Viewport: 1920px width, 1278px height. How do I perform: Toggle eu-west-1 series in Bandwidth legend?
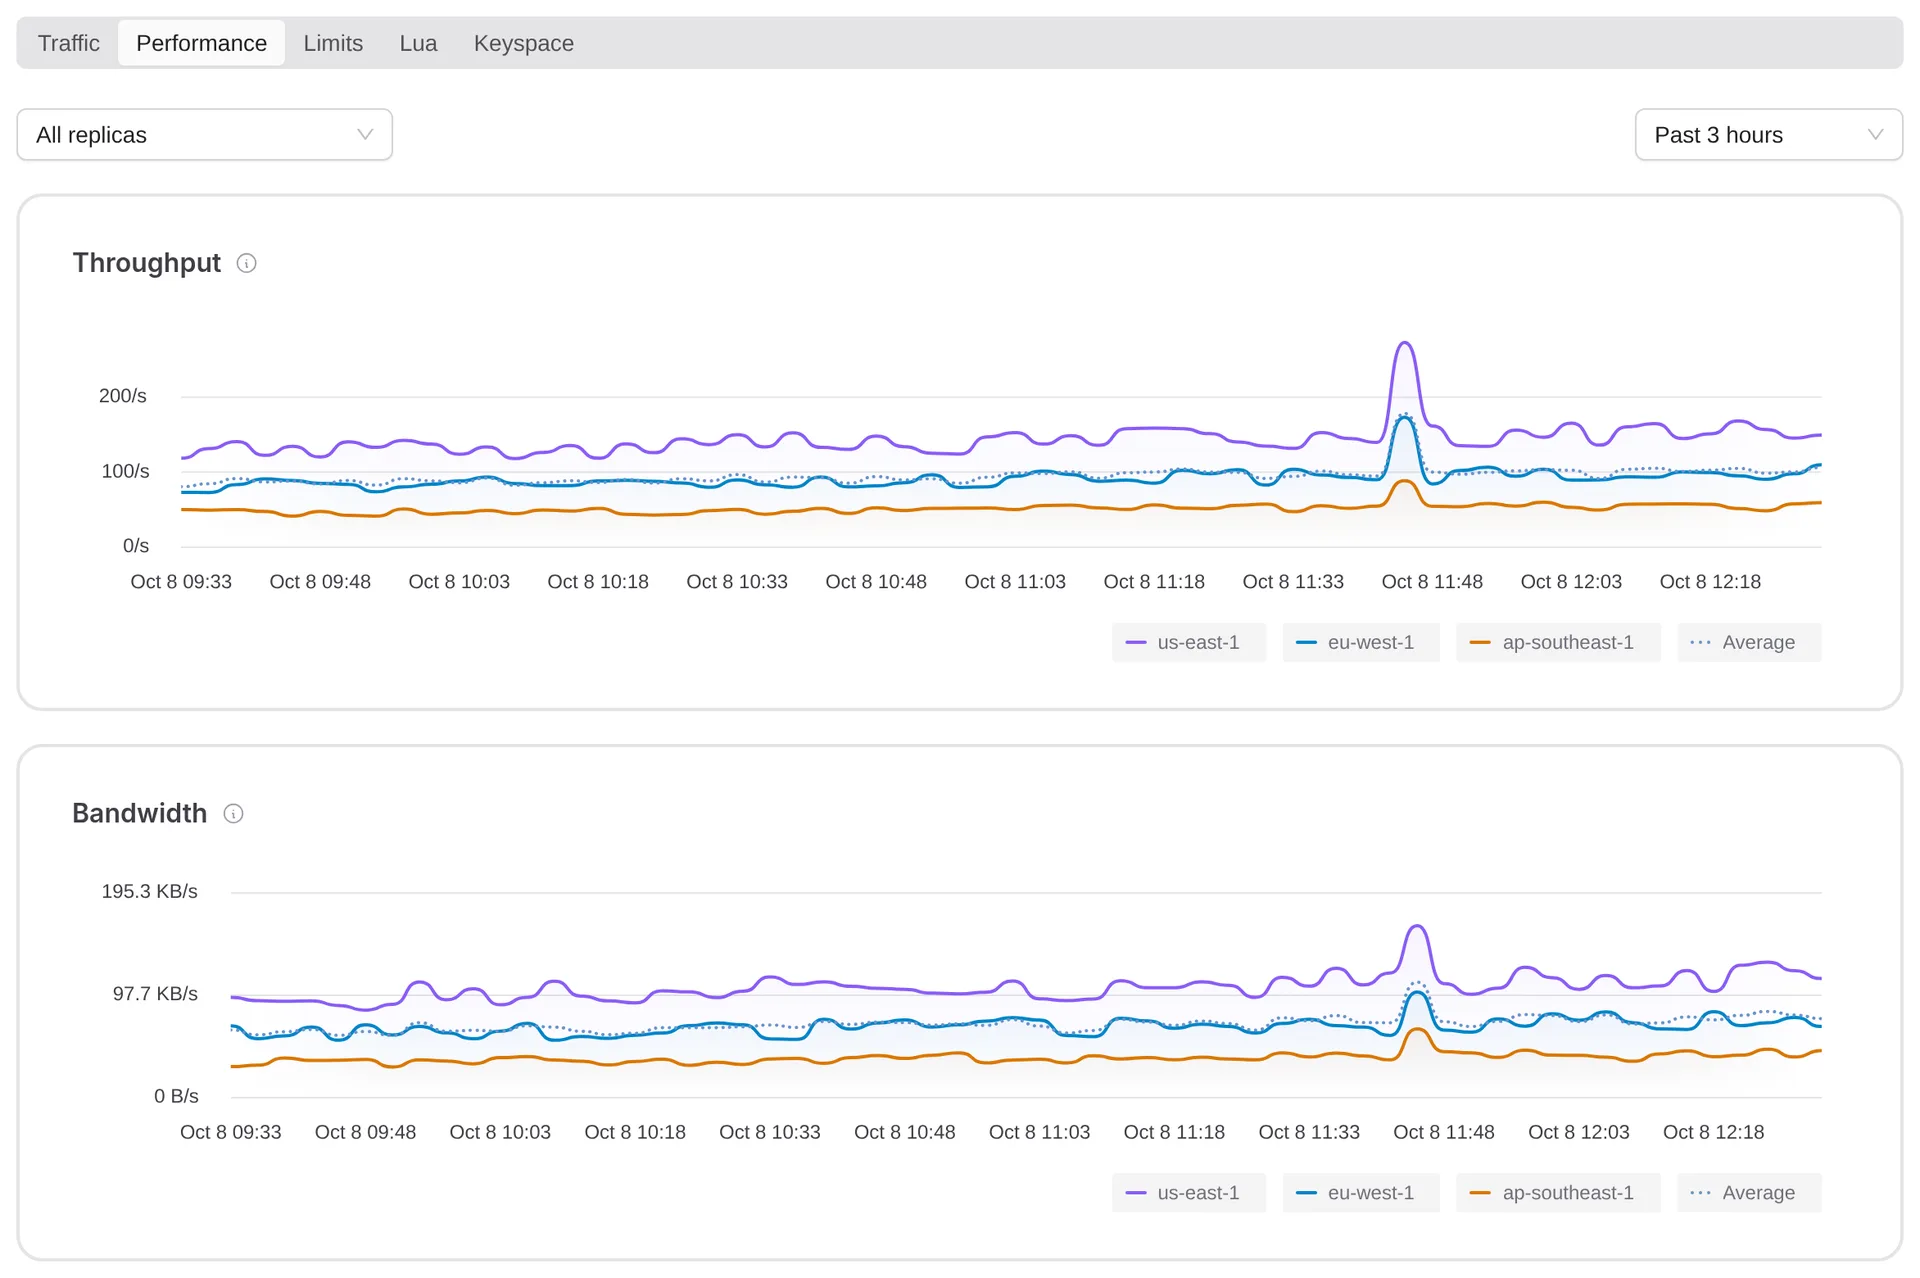click(x=1360, y=1192)
